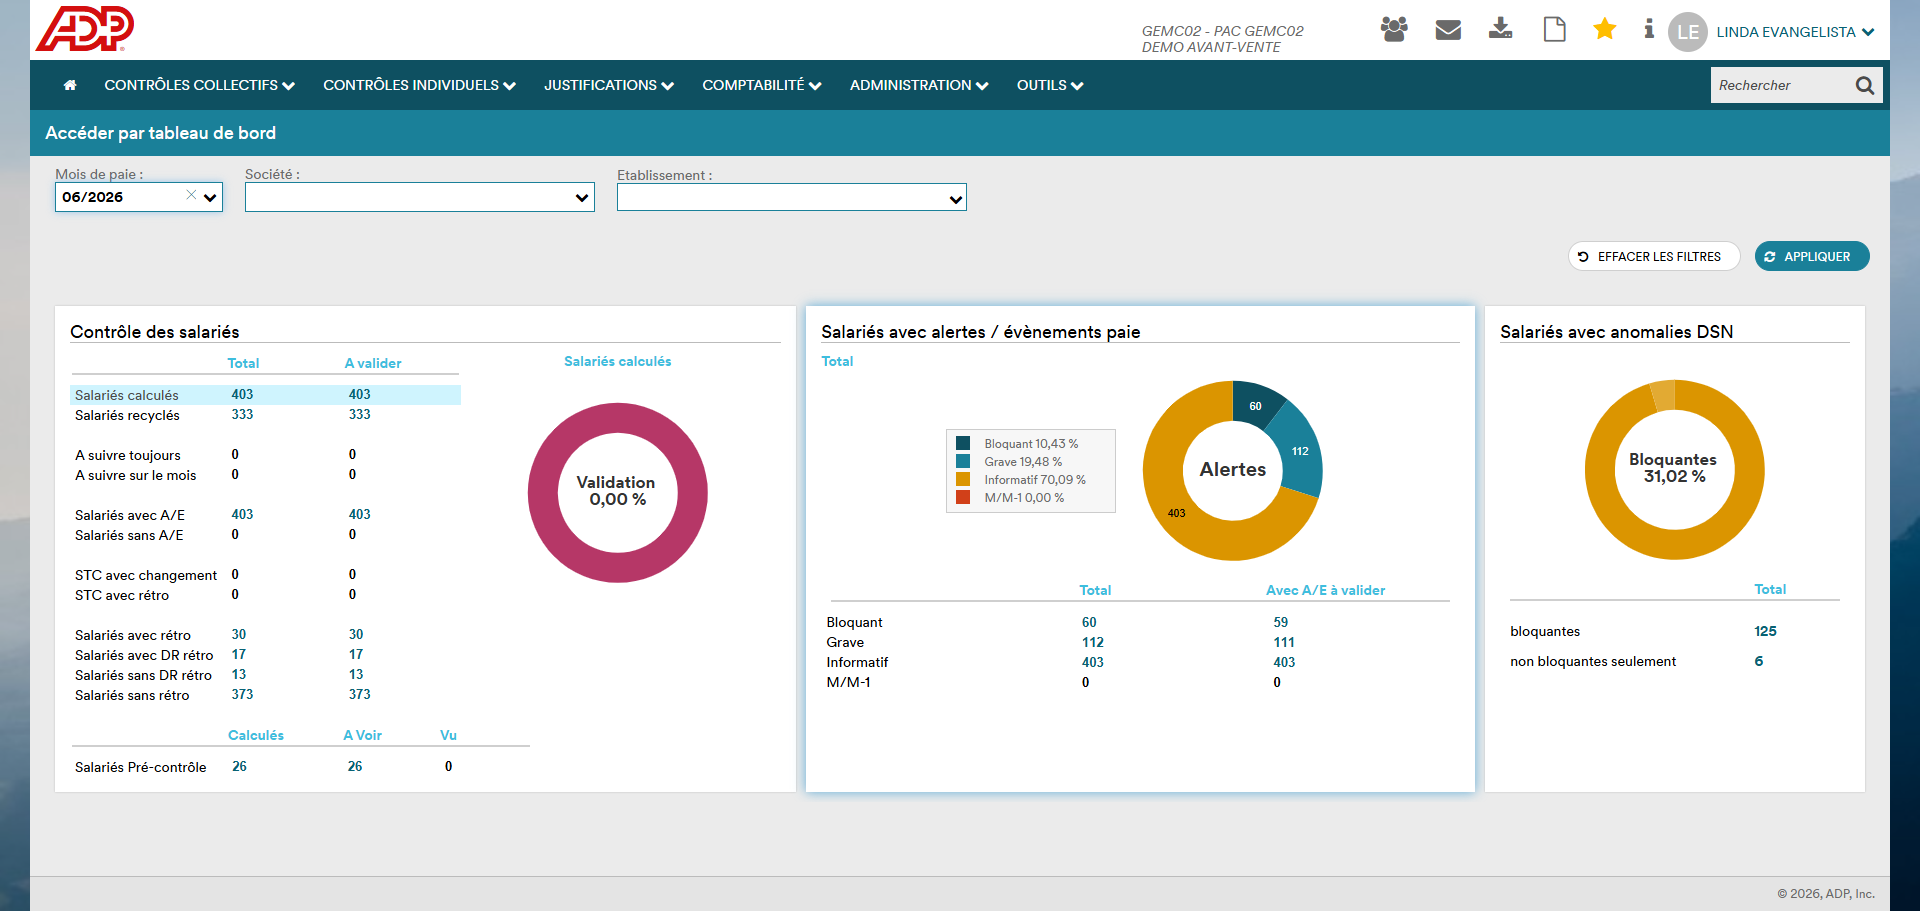This screenshot has height=911, width=1920.
Task: Click the Appliquer button
Action: (1812, 256)
